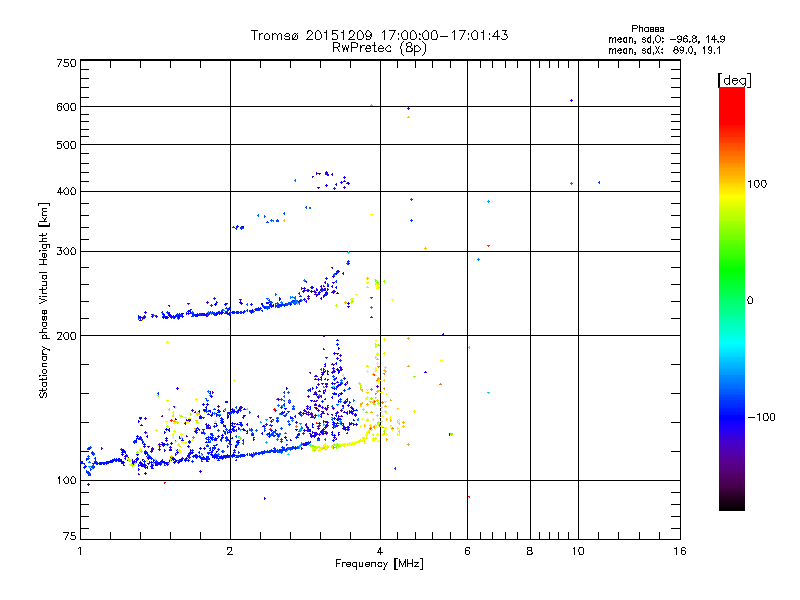Click the '[deg]' colorbar unit label
800x600 pixels.
(x=734, y=80)
